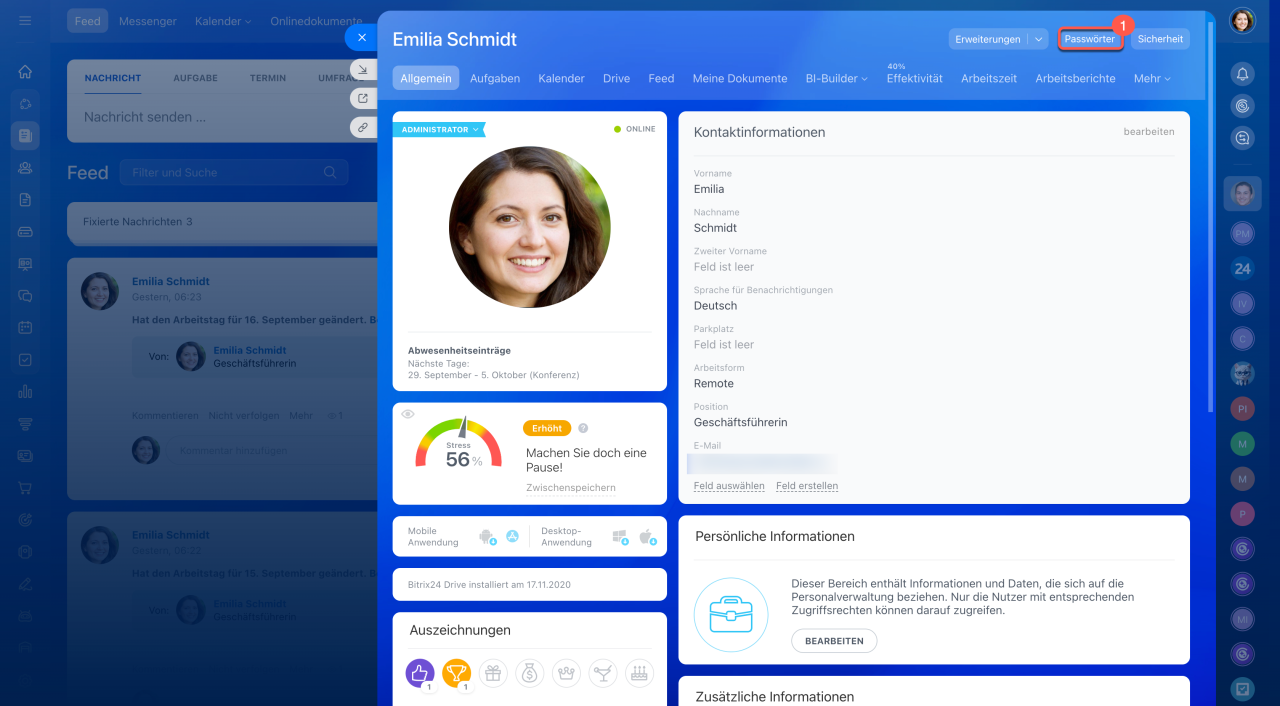This screenshot has height=706, width=1280.
Task: Expand the Mehr tab dropdown
Action: [x=1151, y=78]
